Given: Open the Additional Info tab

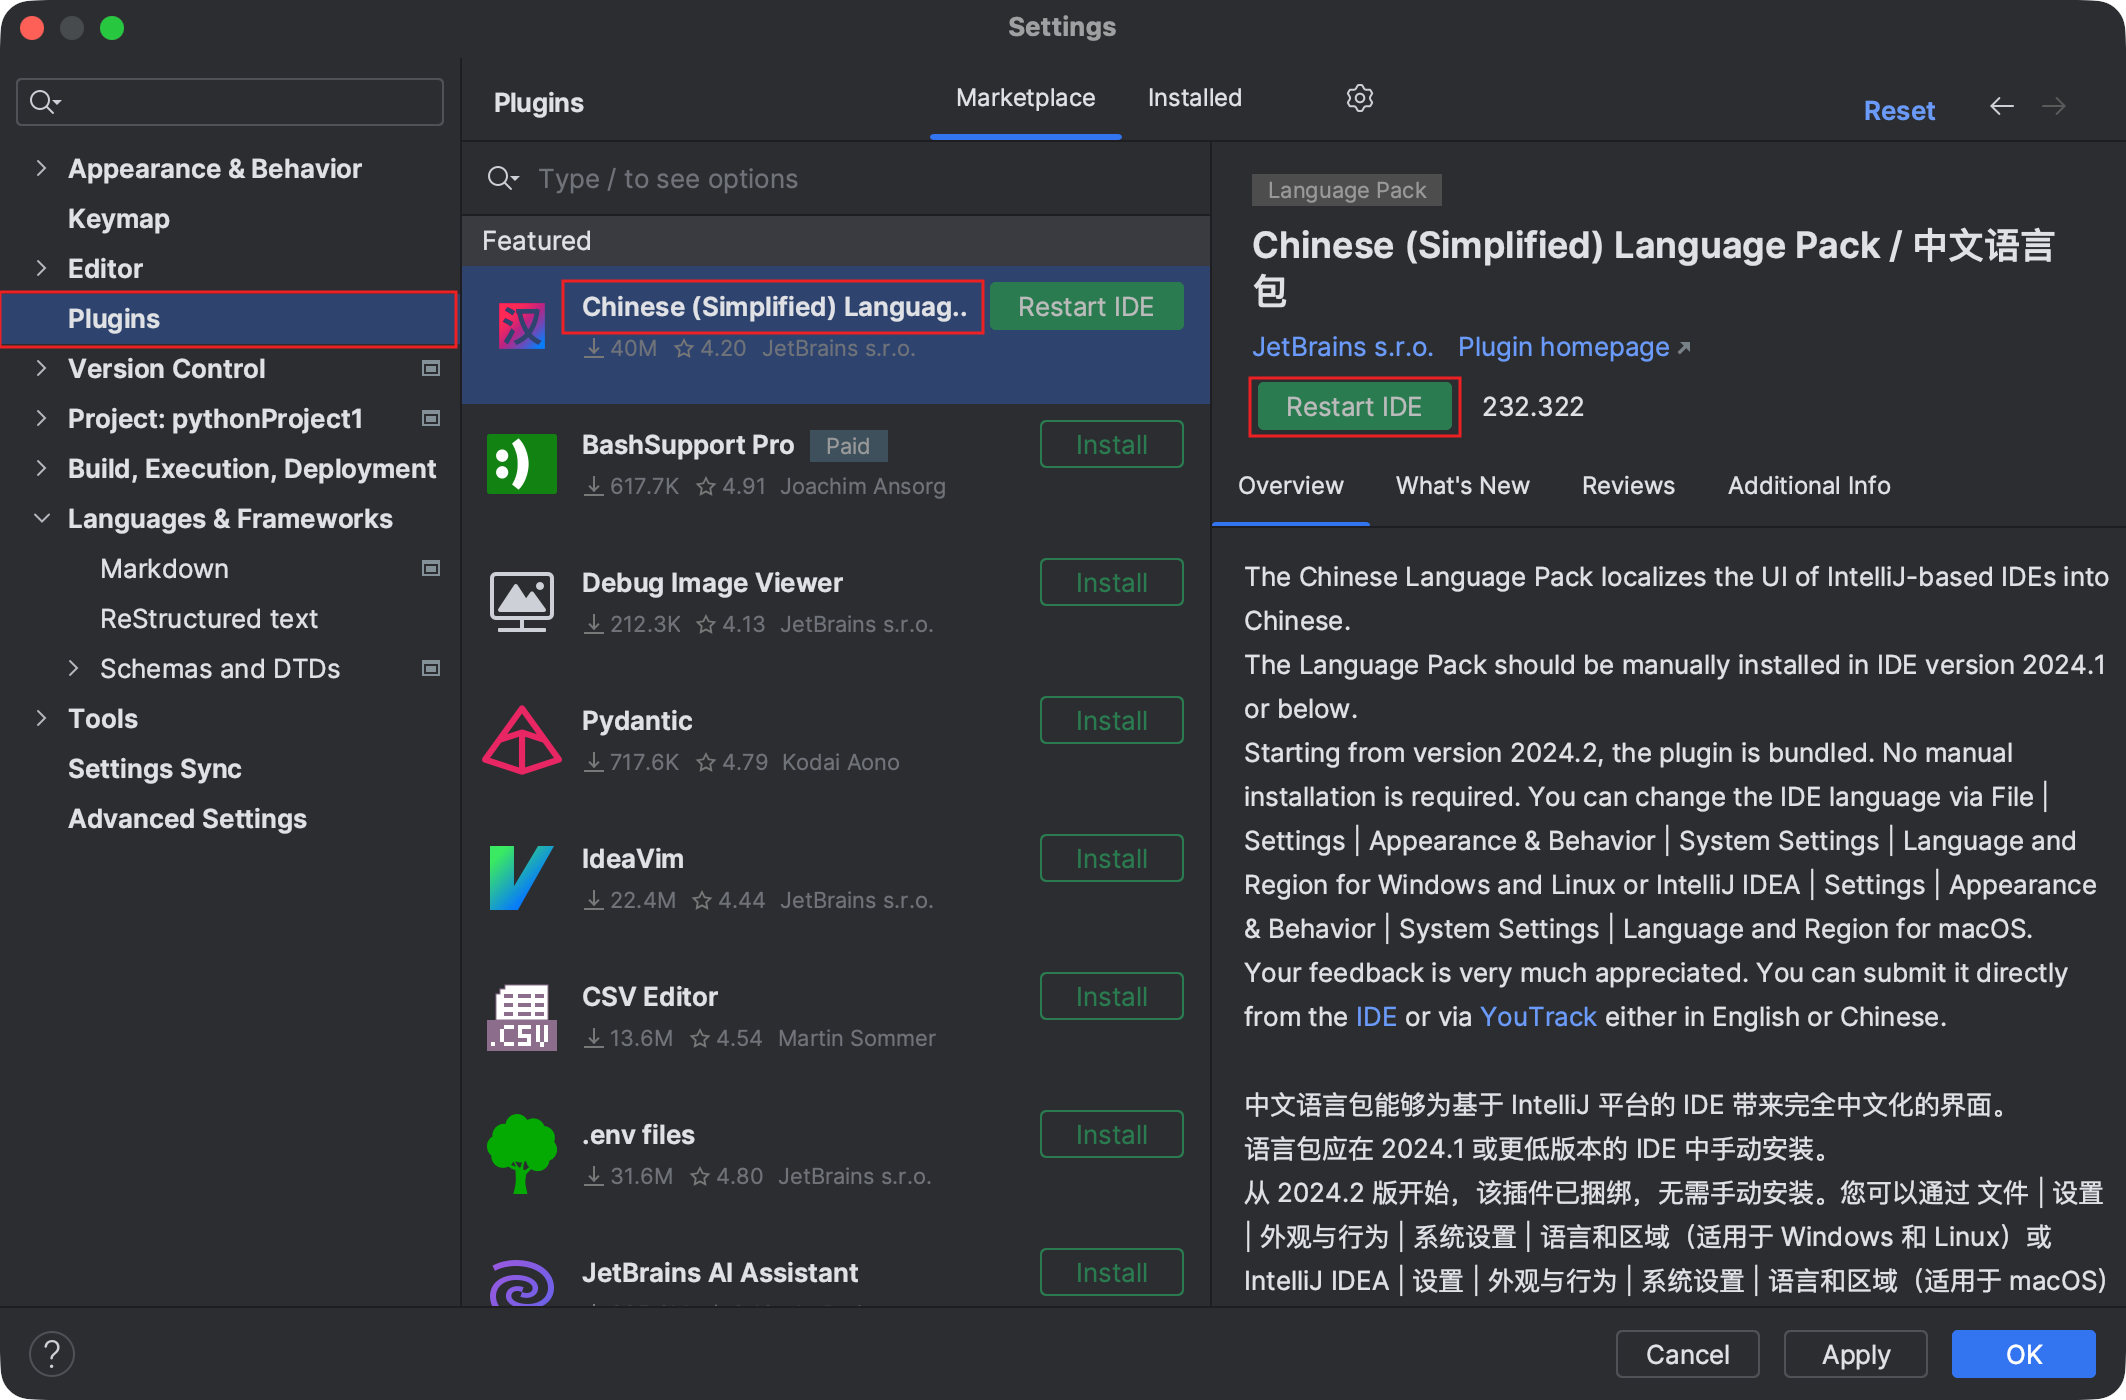Looking at the screenshot, I should coord(1808,486).
